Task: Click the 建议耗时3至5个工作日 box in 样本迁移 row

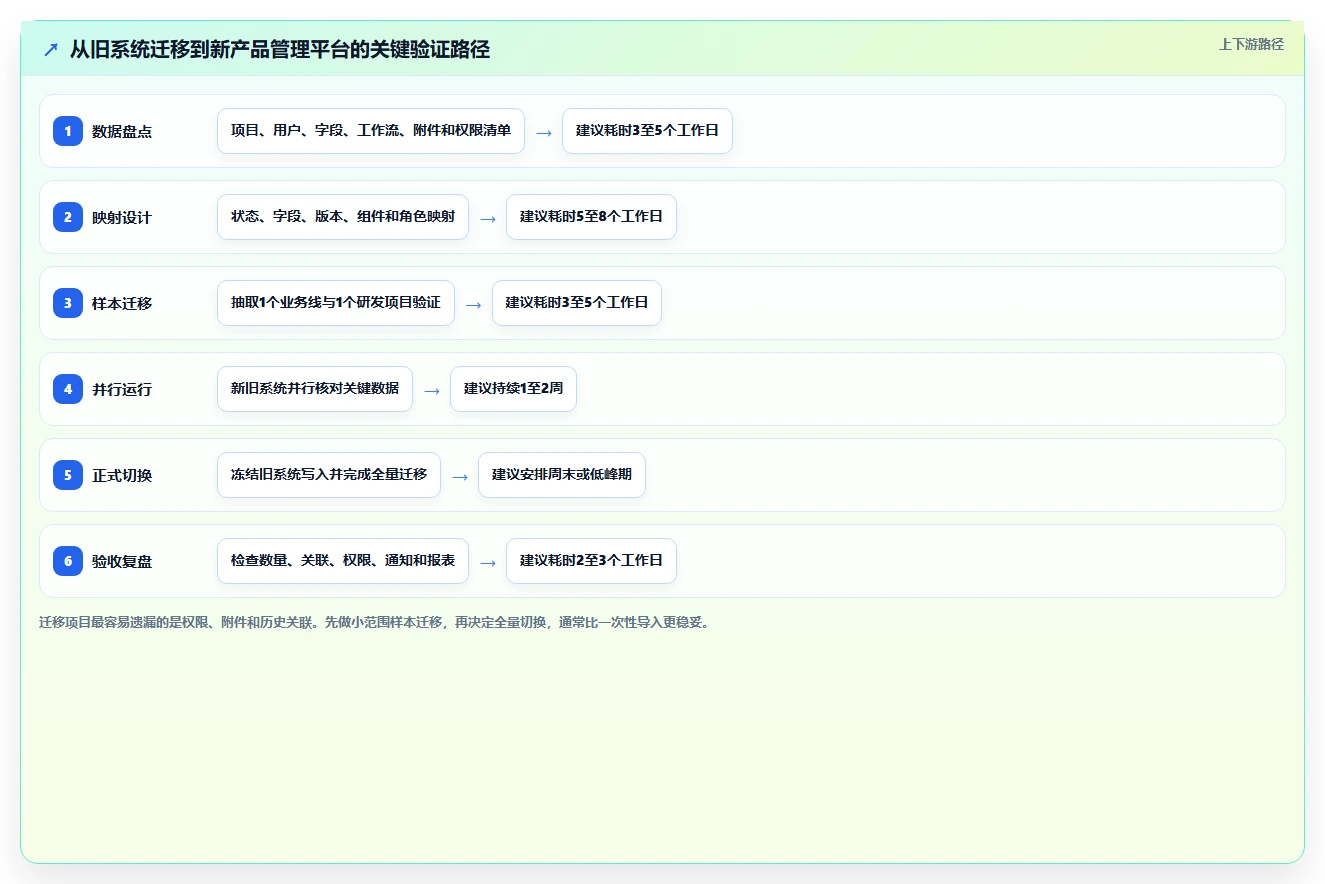Action: pos(577,303)
